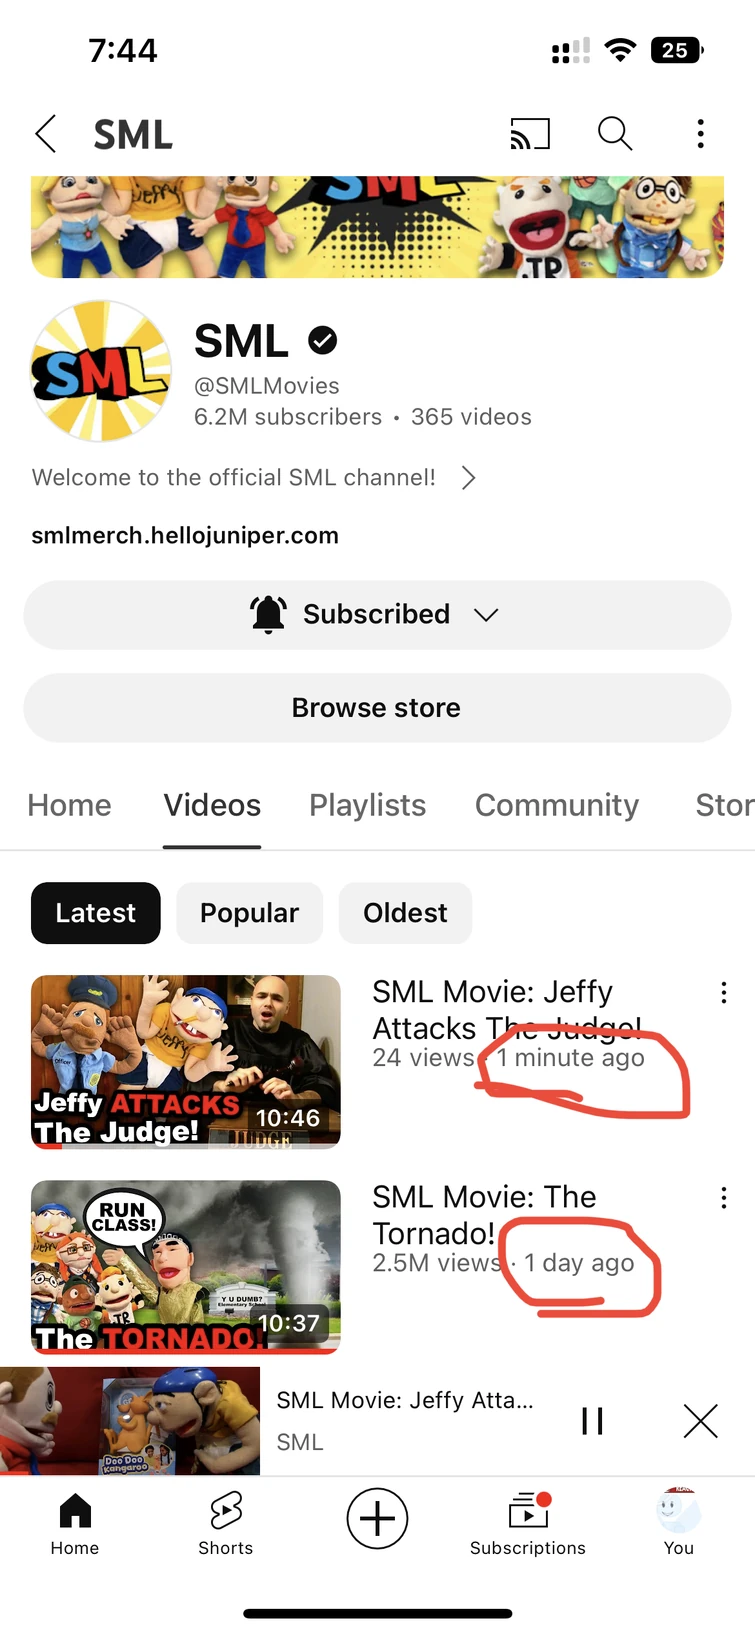Switch to the Community tab
Viewport: 755px width, 1634px height.
(x=557, y=805)
